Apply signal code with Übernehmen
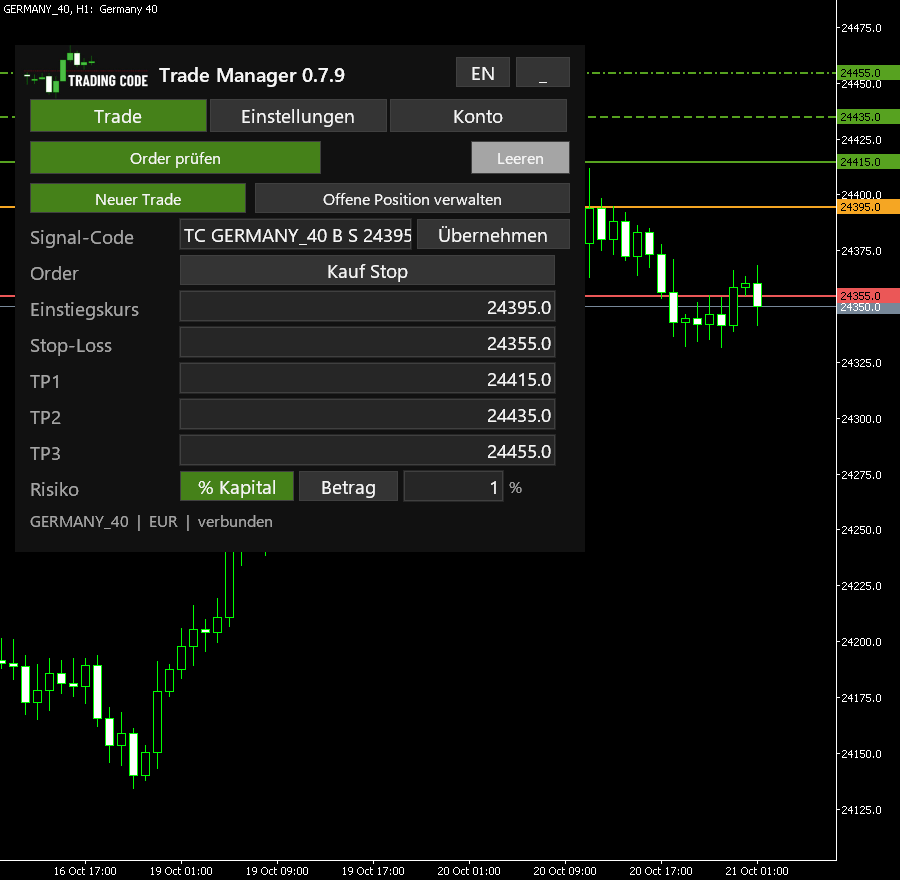 [493, 234]
